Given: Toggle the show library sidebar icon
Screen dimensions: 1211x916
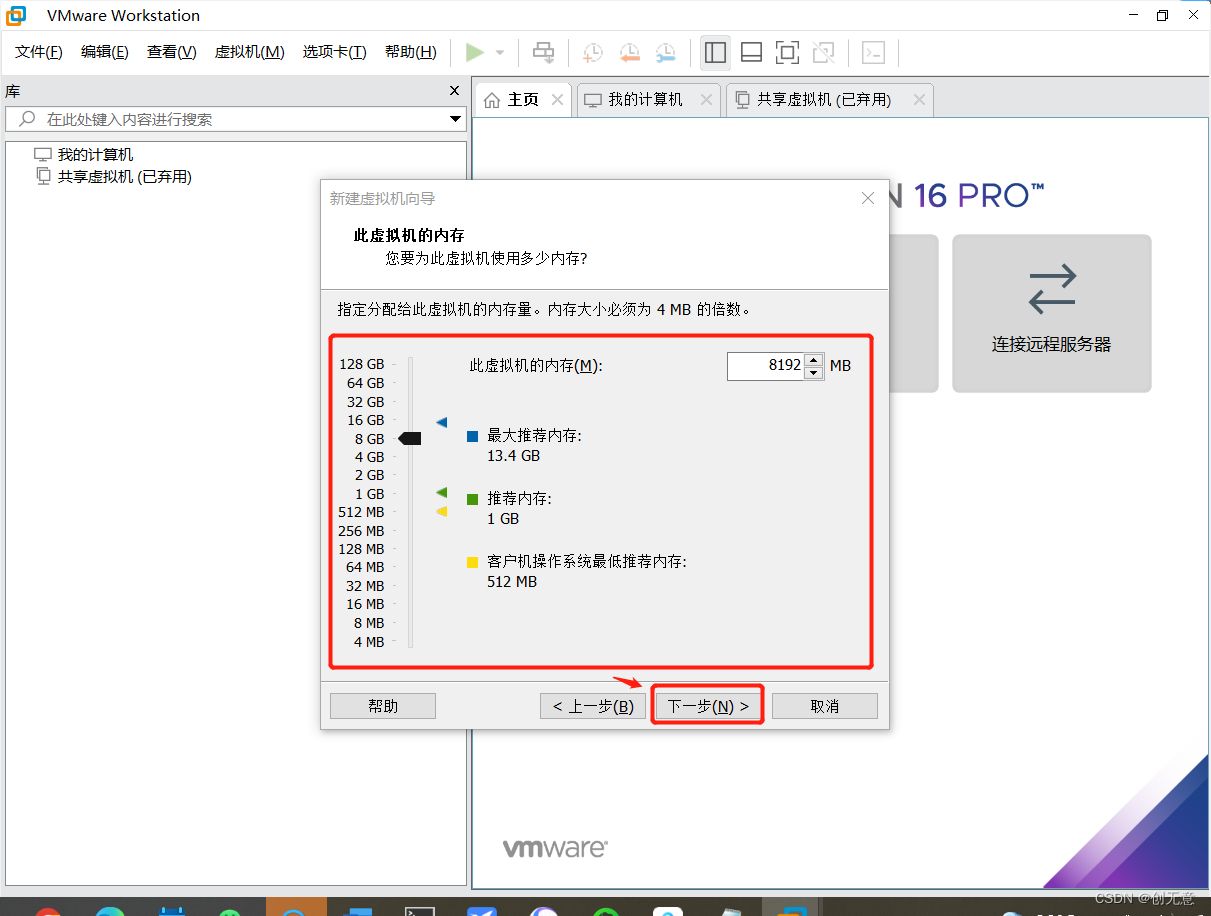Looking at the screenshot, I should 715,52.
